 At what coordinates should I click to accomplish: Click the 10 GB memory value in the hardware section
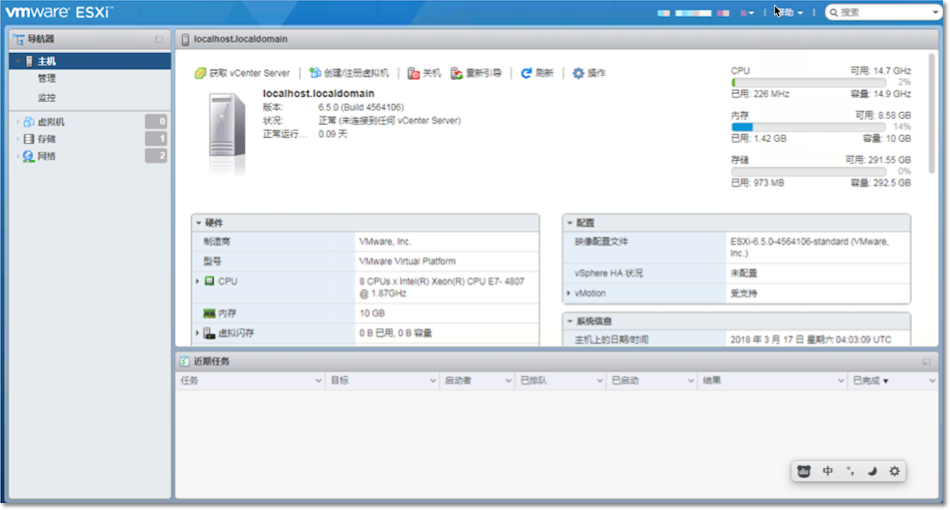tap(372, 314)
